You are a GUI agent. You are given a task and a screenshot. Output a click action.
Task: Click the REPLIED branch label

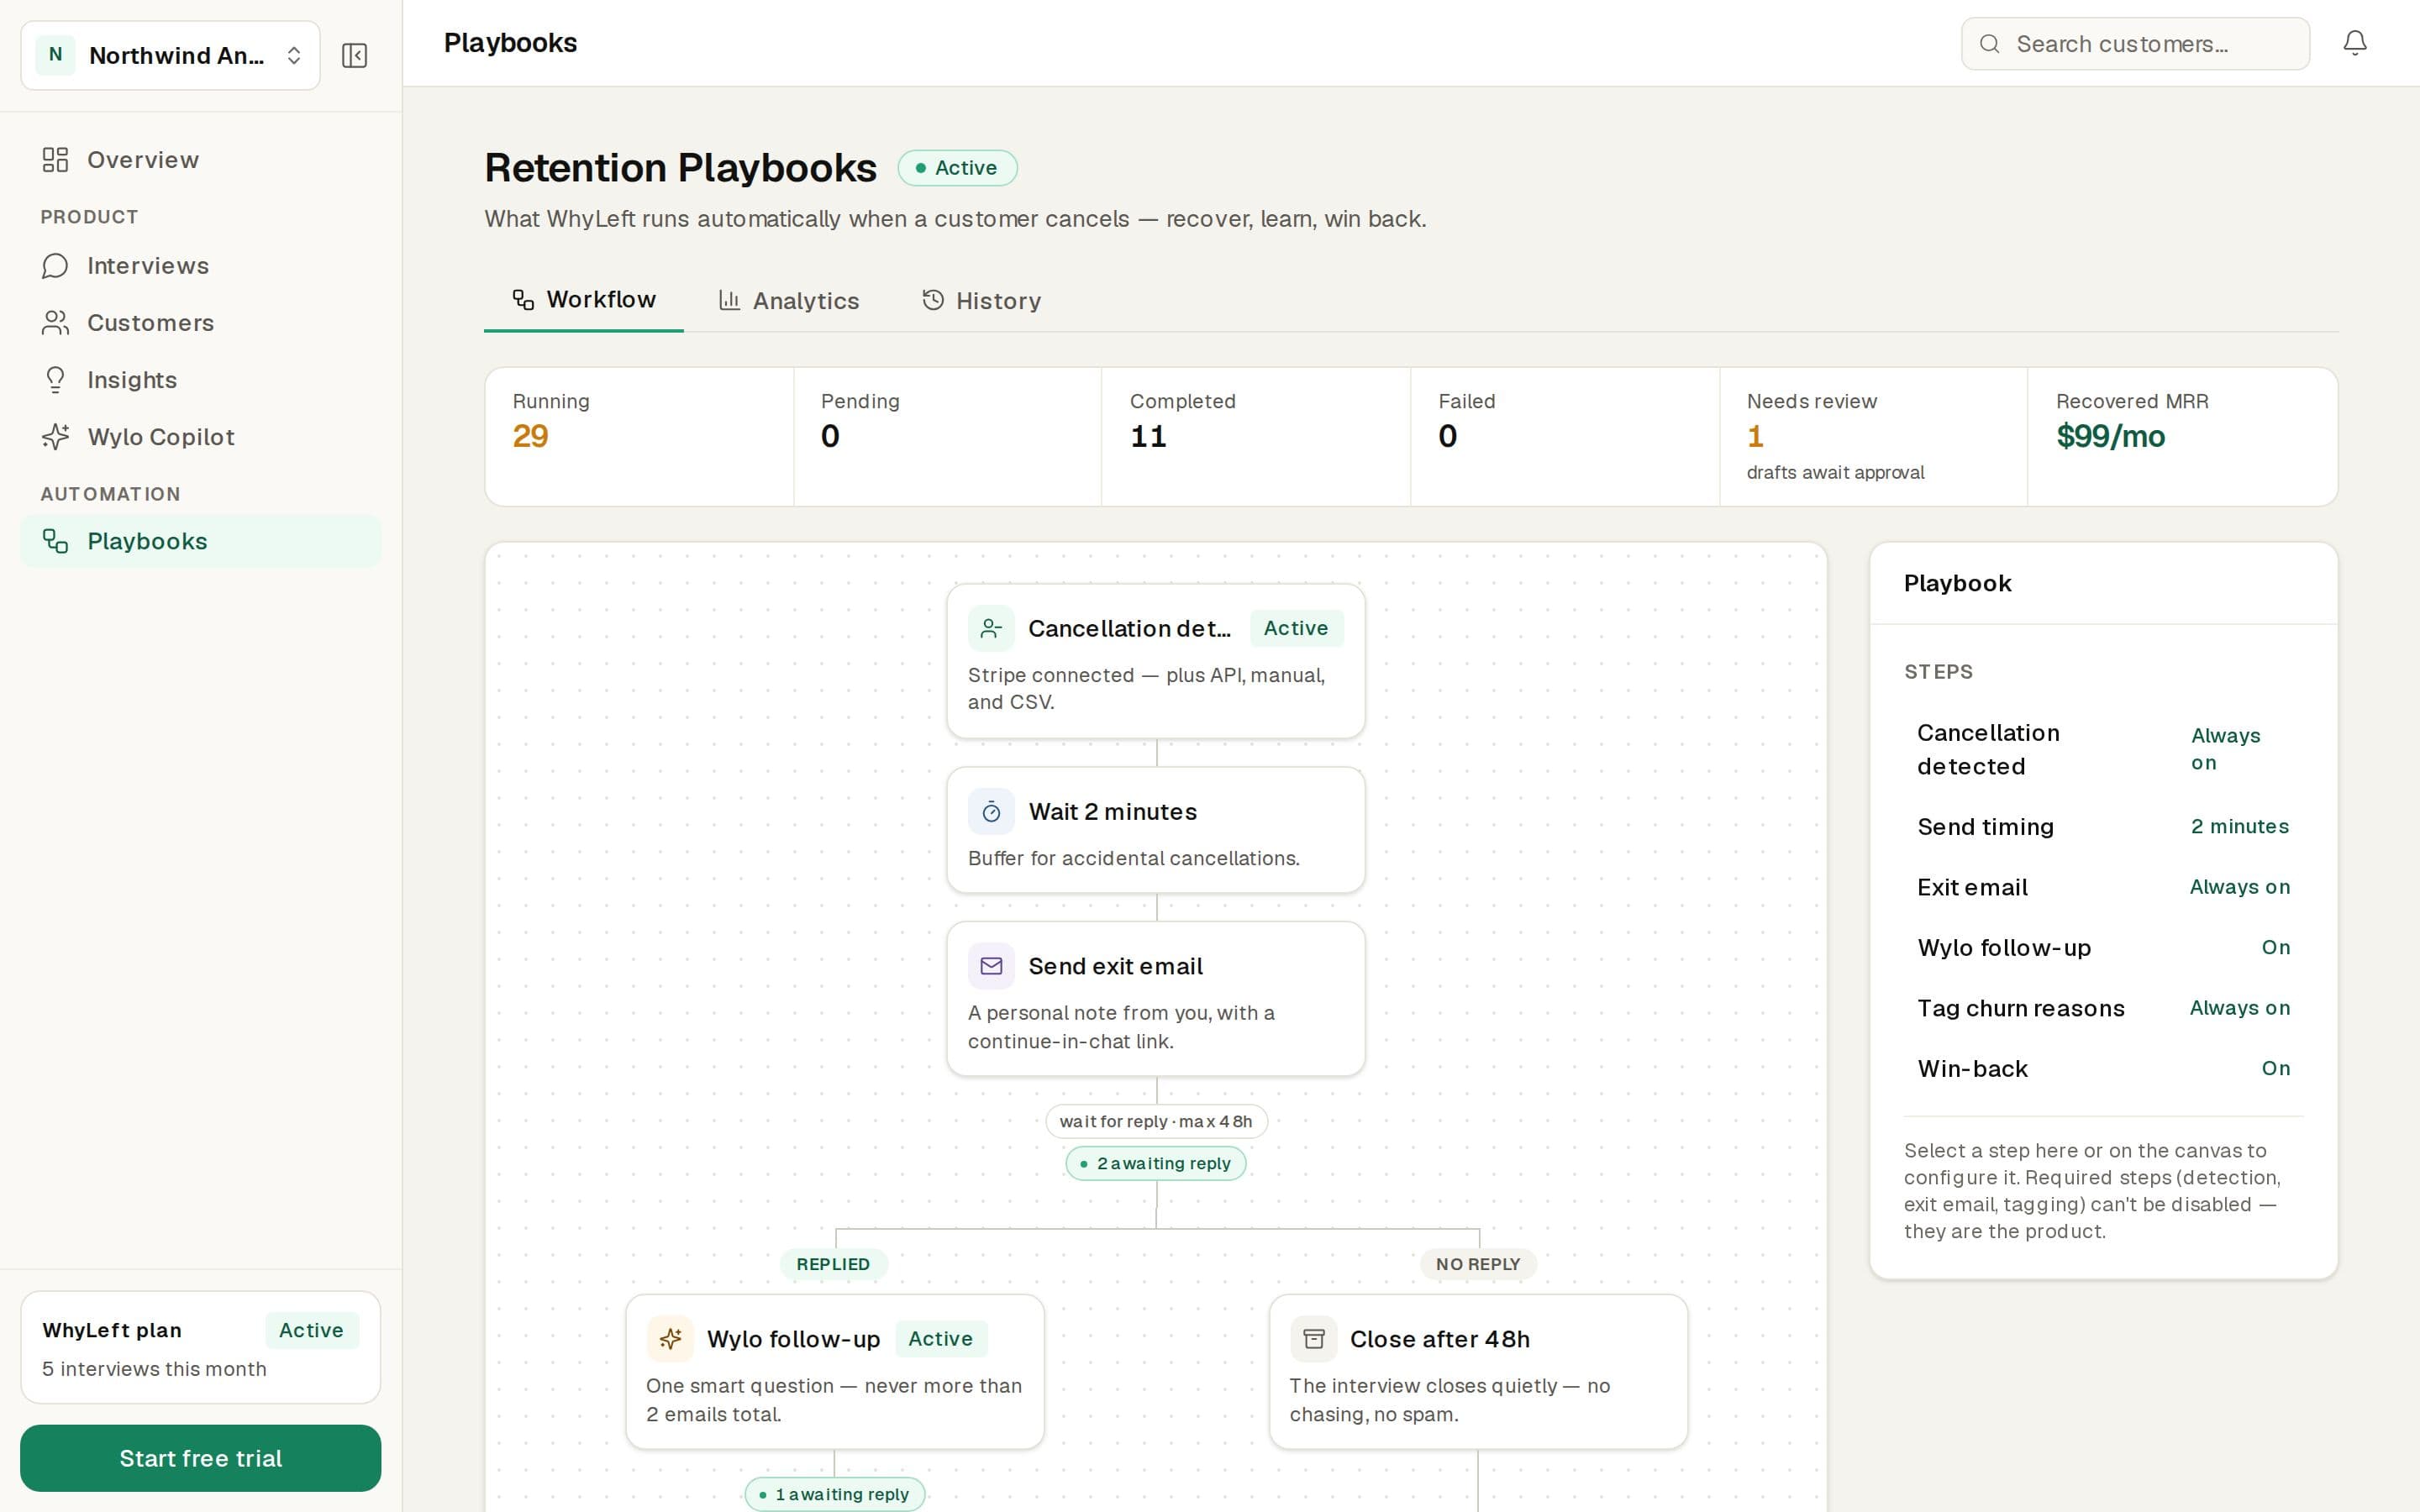click(x=833, y=1264)
